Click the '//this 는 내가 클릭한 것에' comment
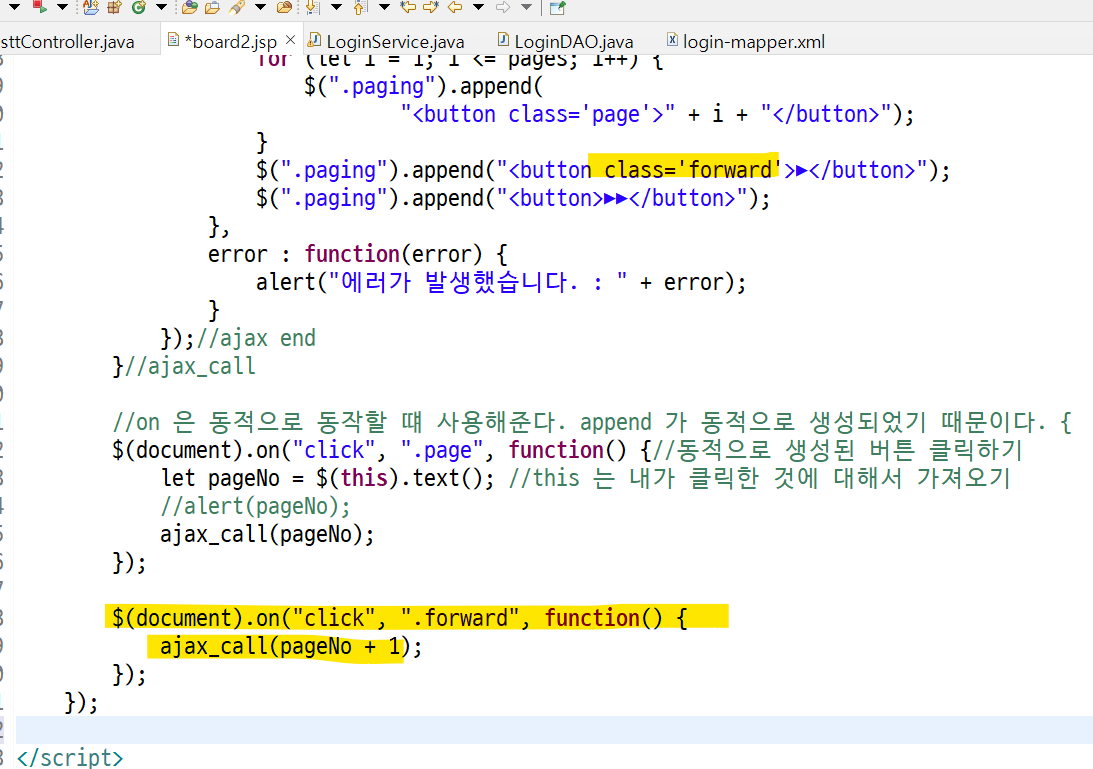The image size is (1093, 769). [760, 478]
